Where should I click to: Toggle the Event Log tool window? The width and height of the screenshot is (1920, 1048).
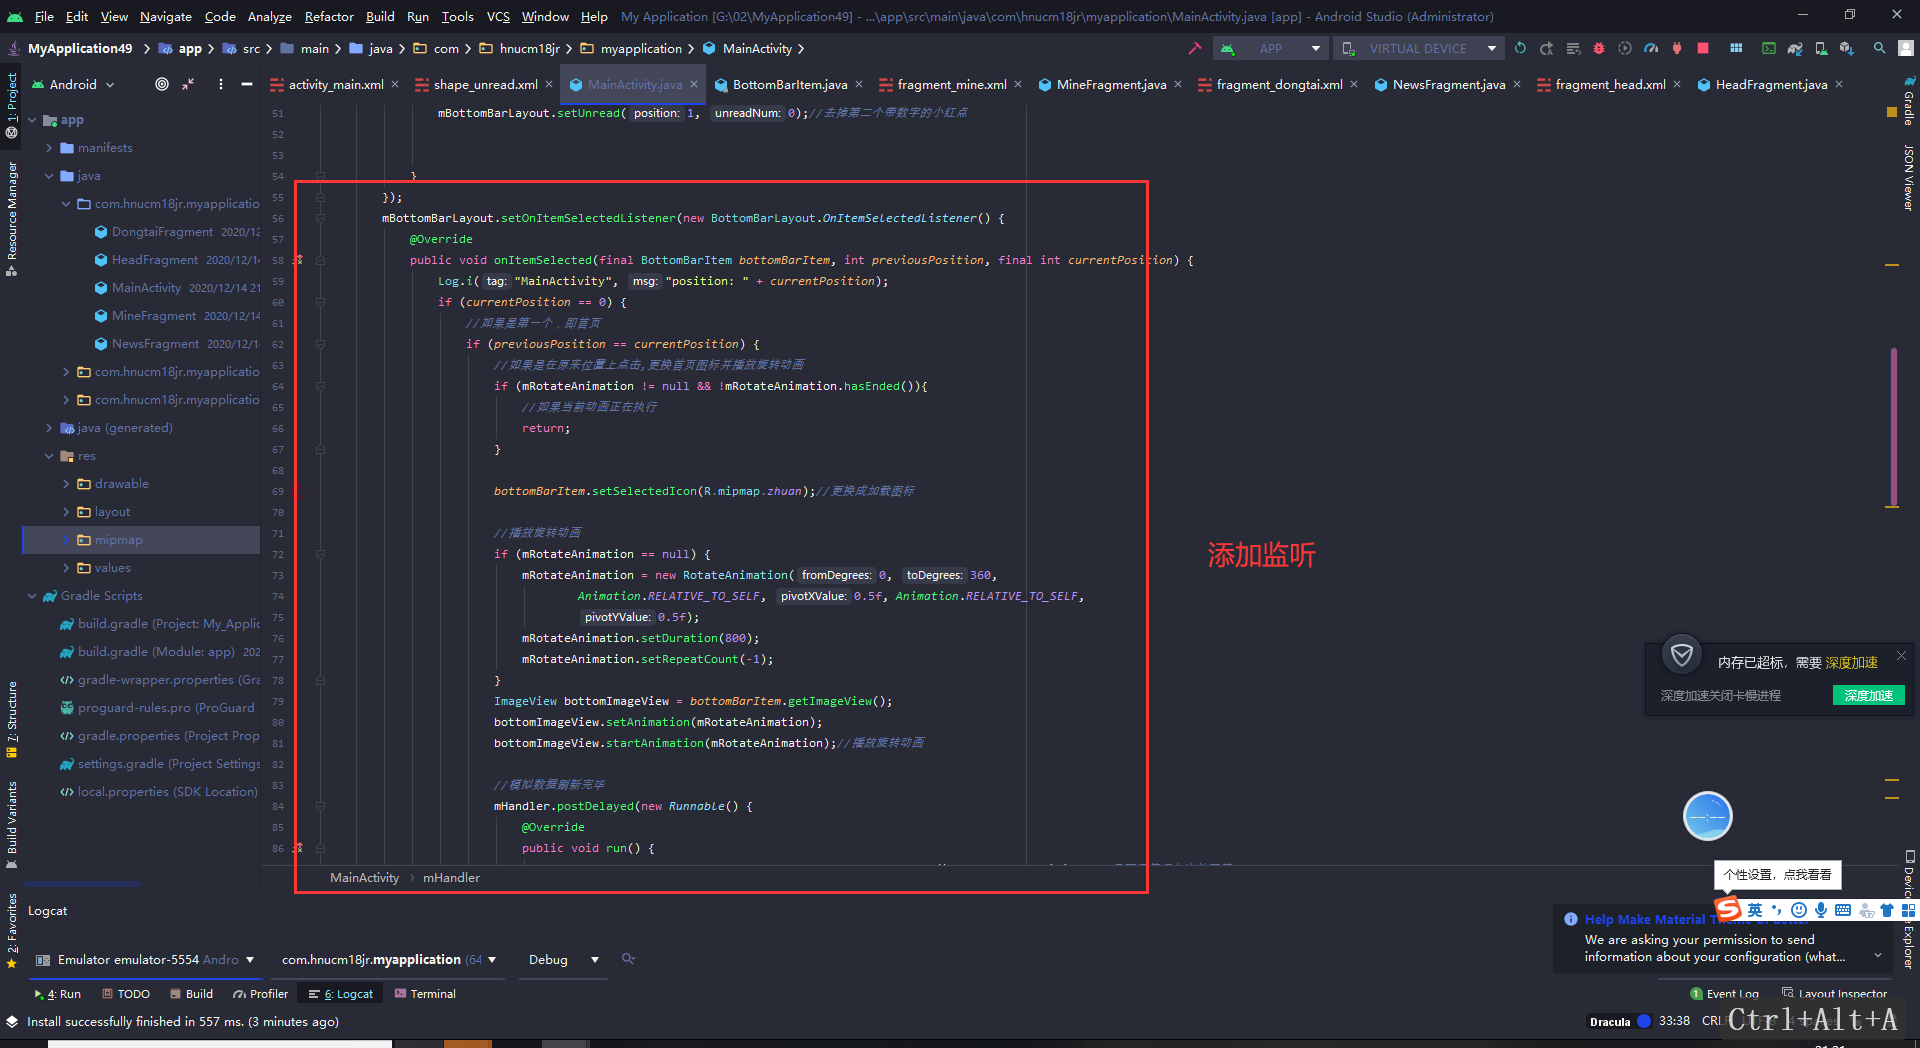tap(1724, 993)
